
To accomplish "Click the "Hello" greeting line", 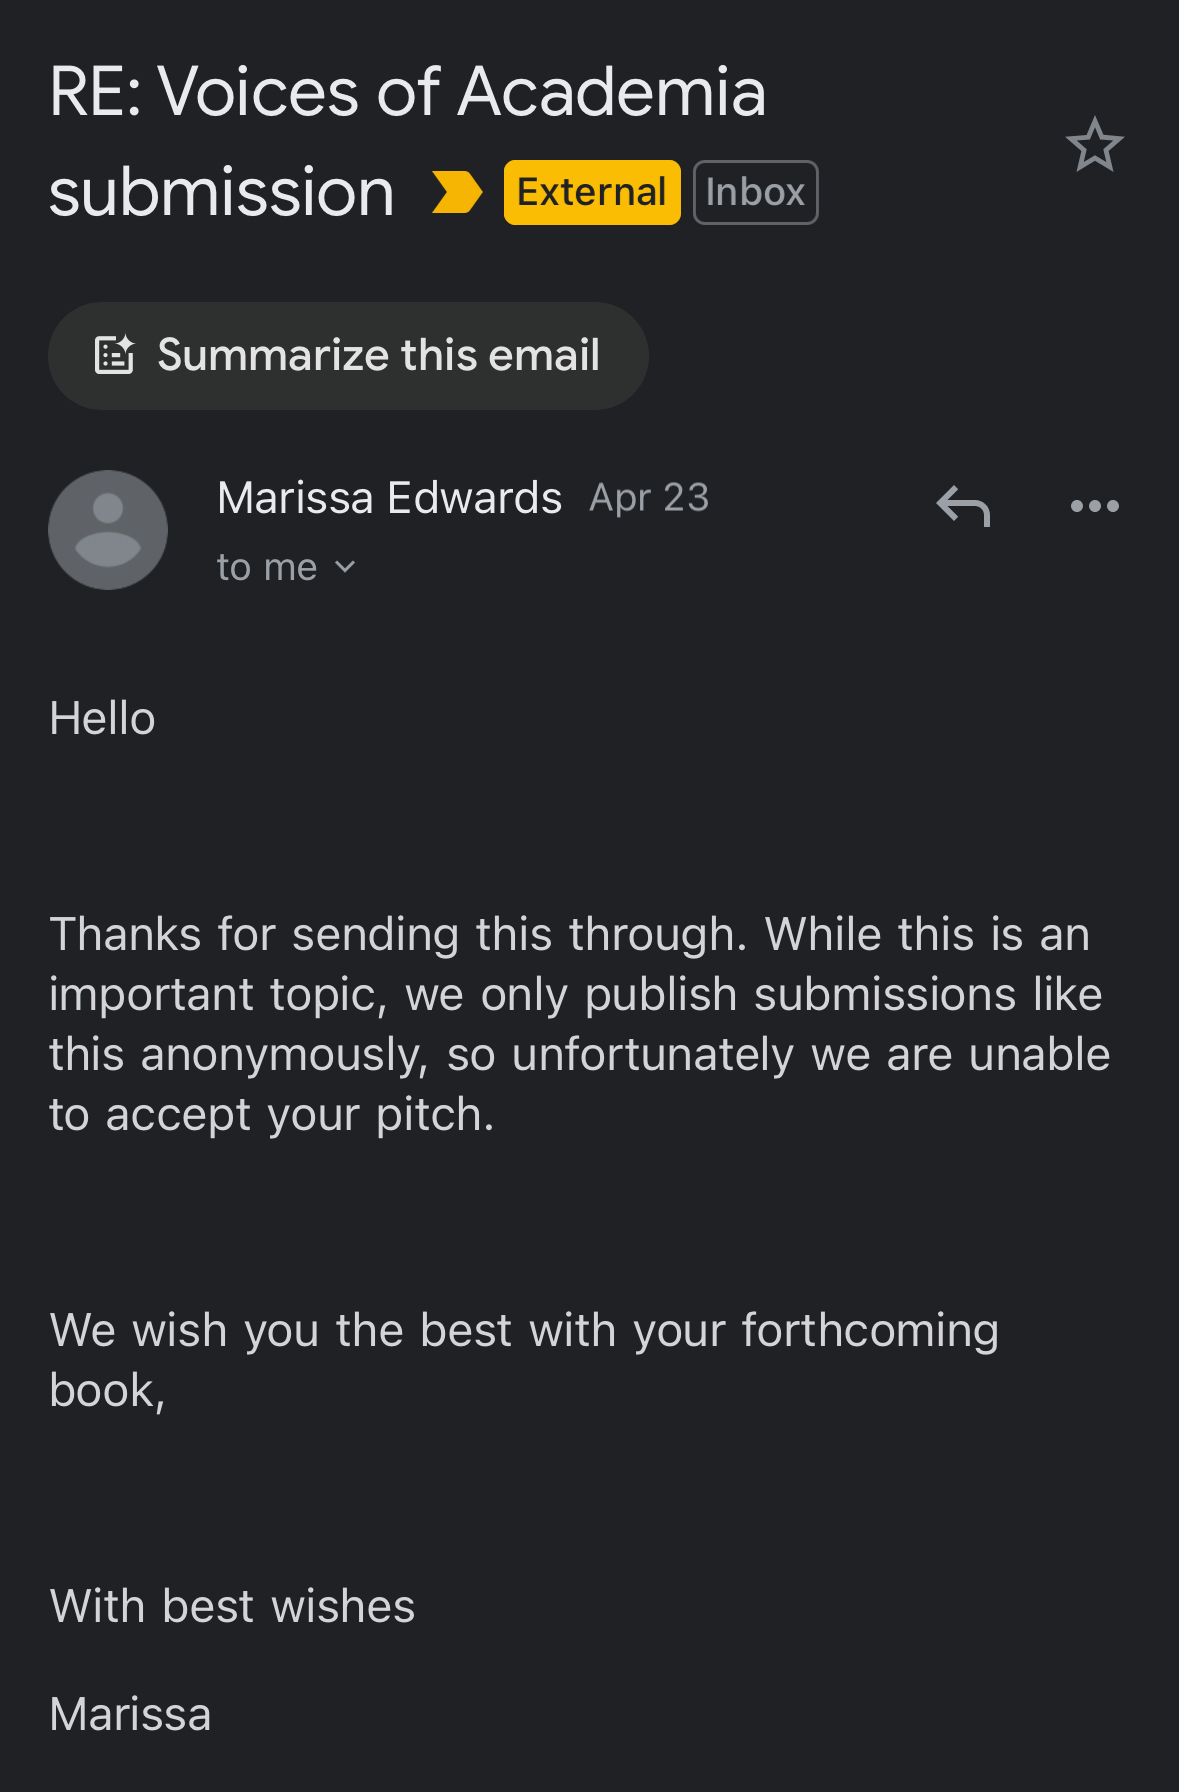I will (x=102, y=718).
